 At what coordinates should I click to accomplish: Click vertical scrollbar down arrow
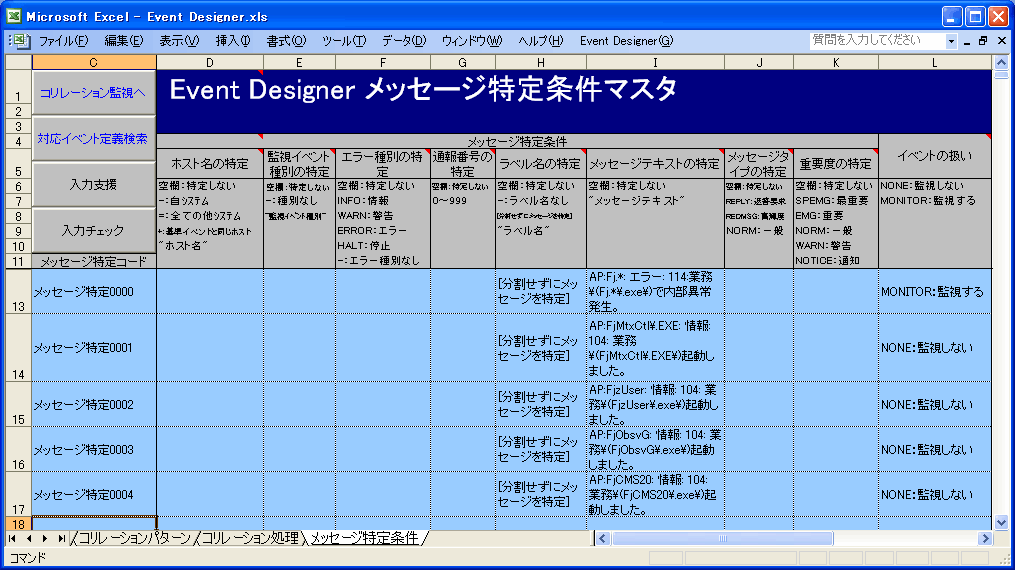tap(1001, 523)
